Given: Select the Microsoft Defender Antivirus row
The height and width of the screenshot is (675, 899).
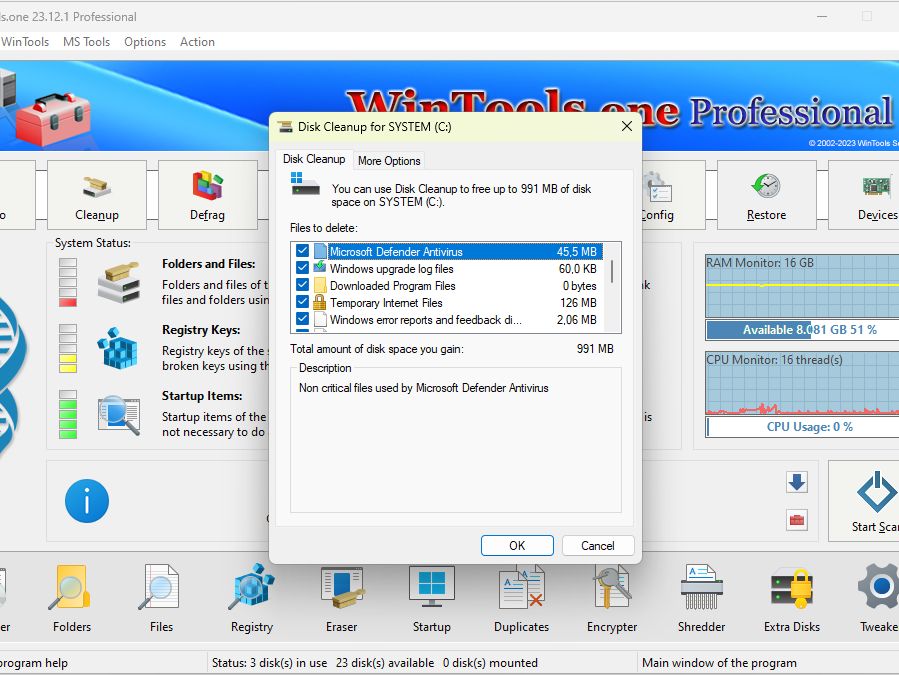Looking at the screenshot, I should point(447,251).
